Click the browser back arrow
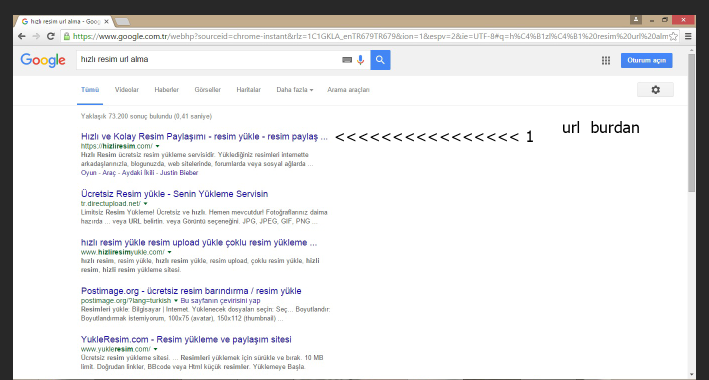 point(22,36)
